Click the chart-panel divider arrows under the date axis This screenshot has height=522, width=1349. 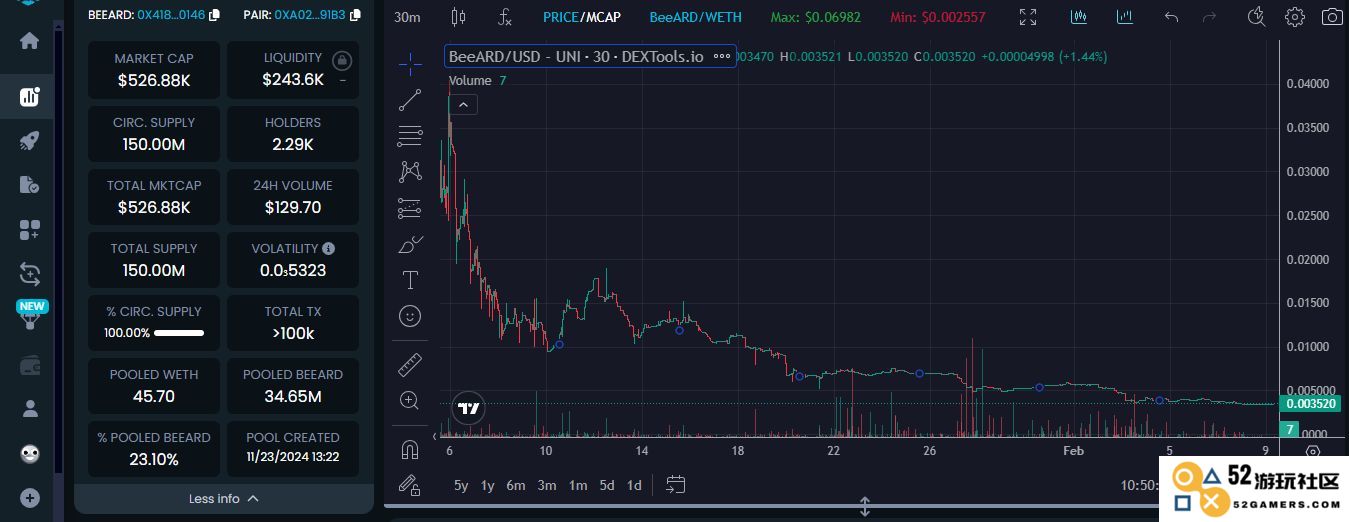tap(865, 507)
